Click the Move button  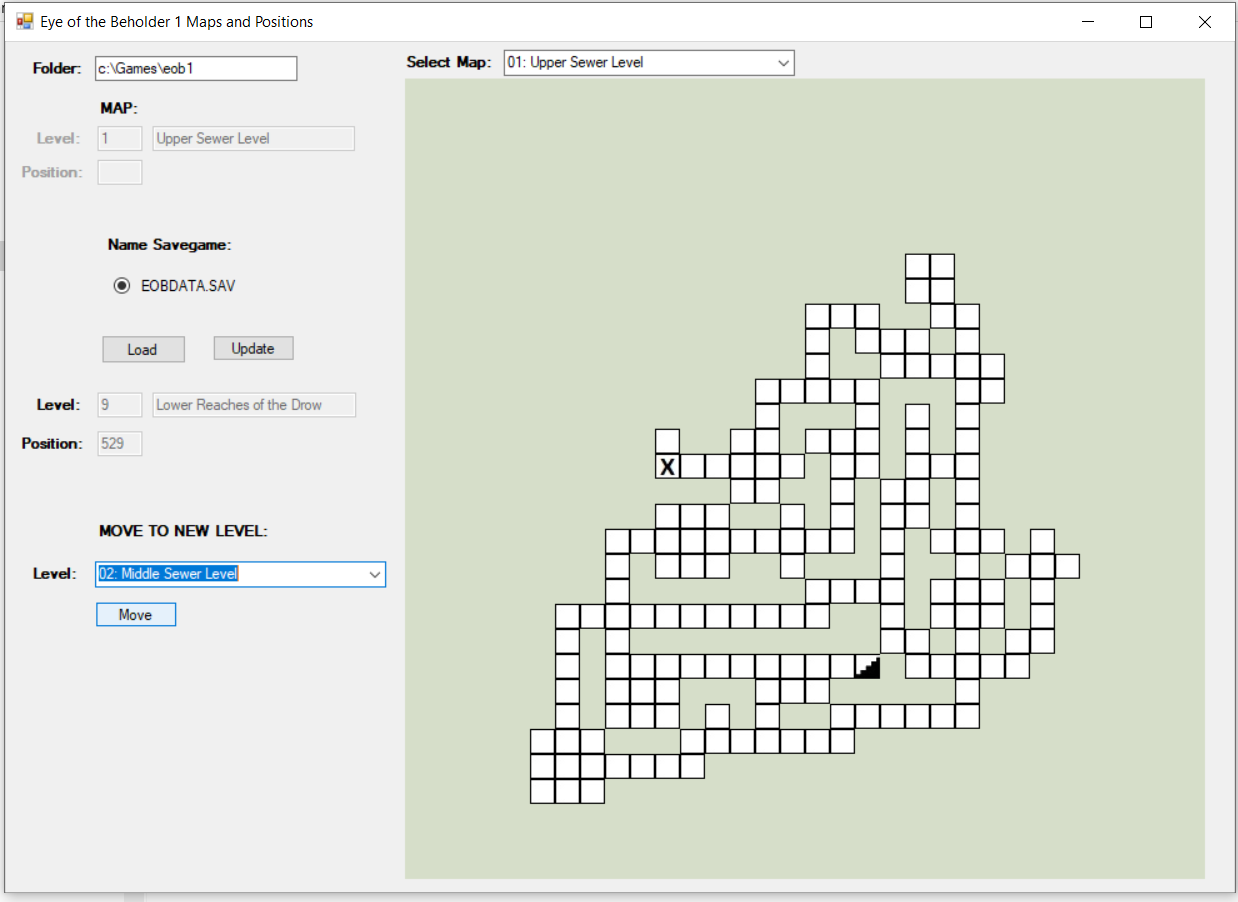click(x=136, y=614)
